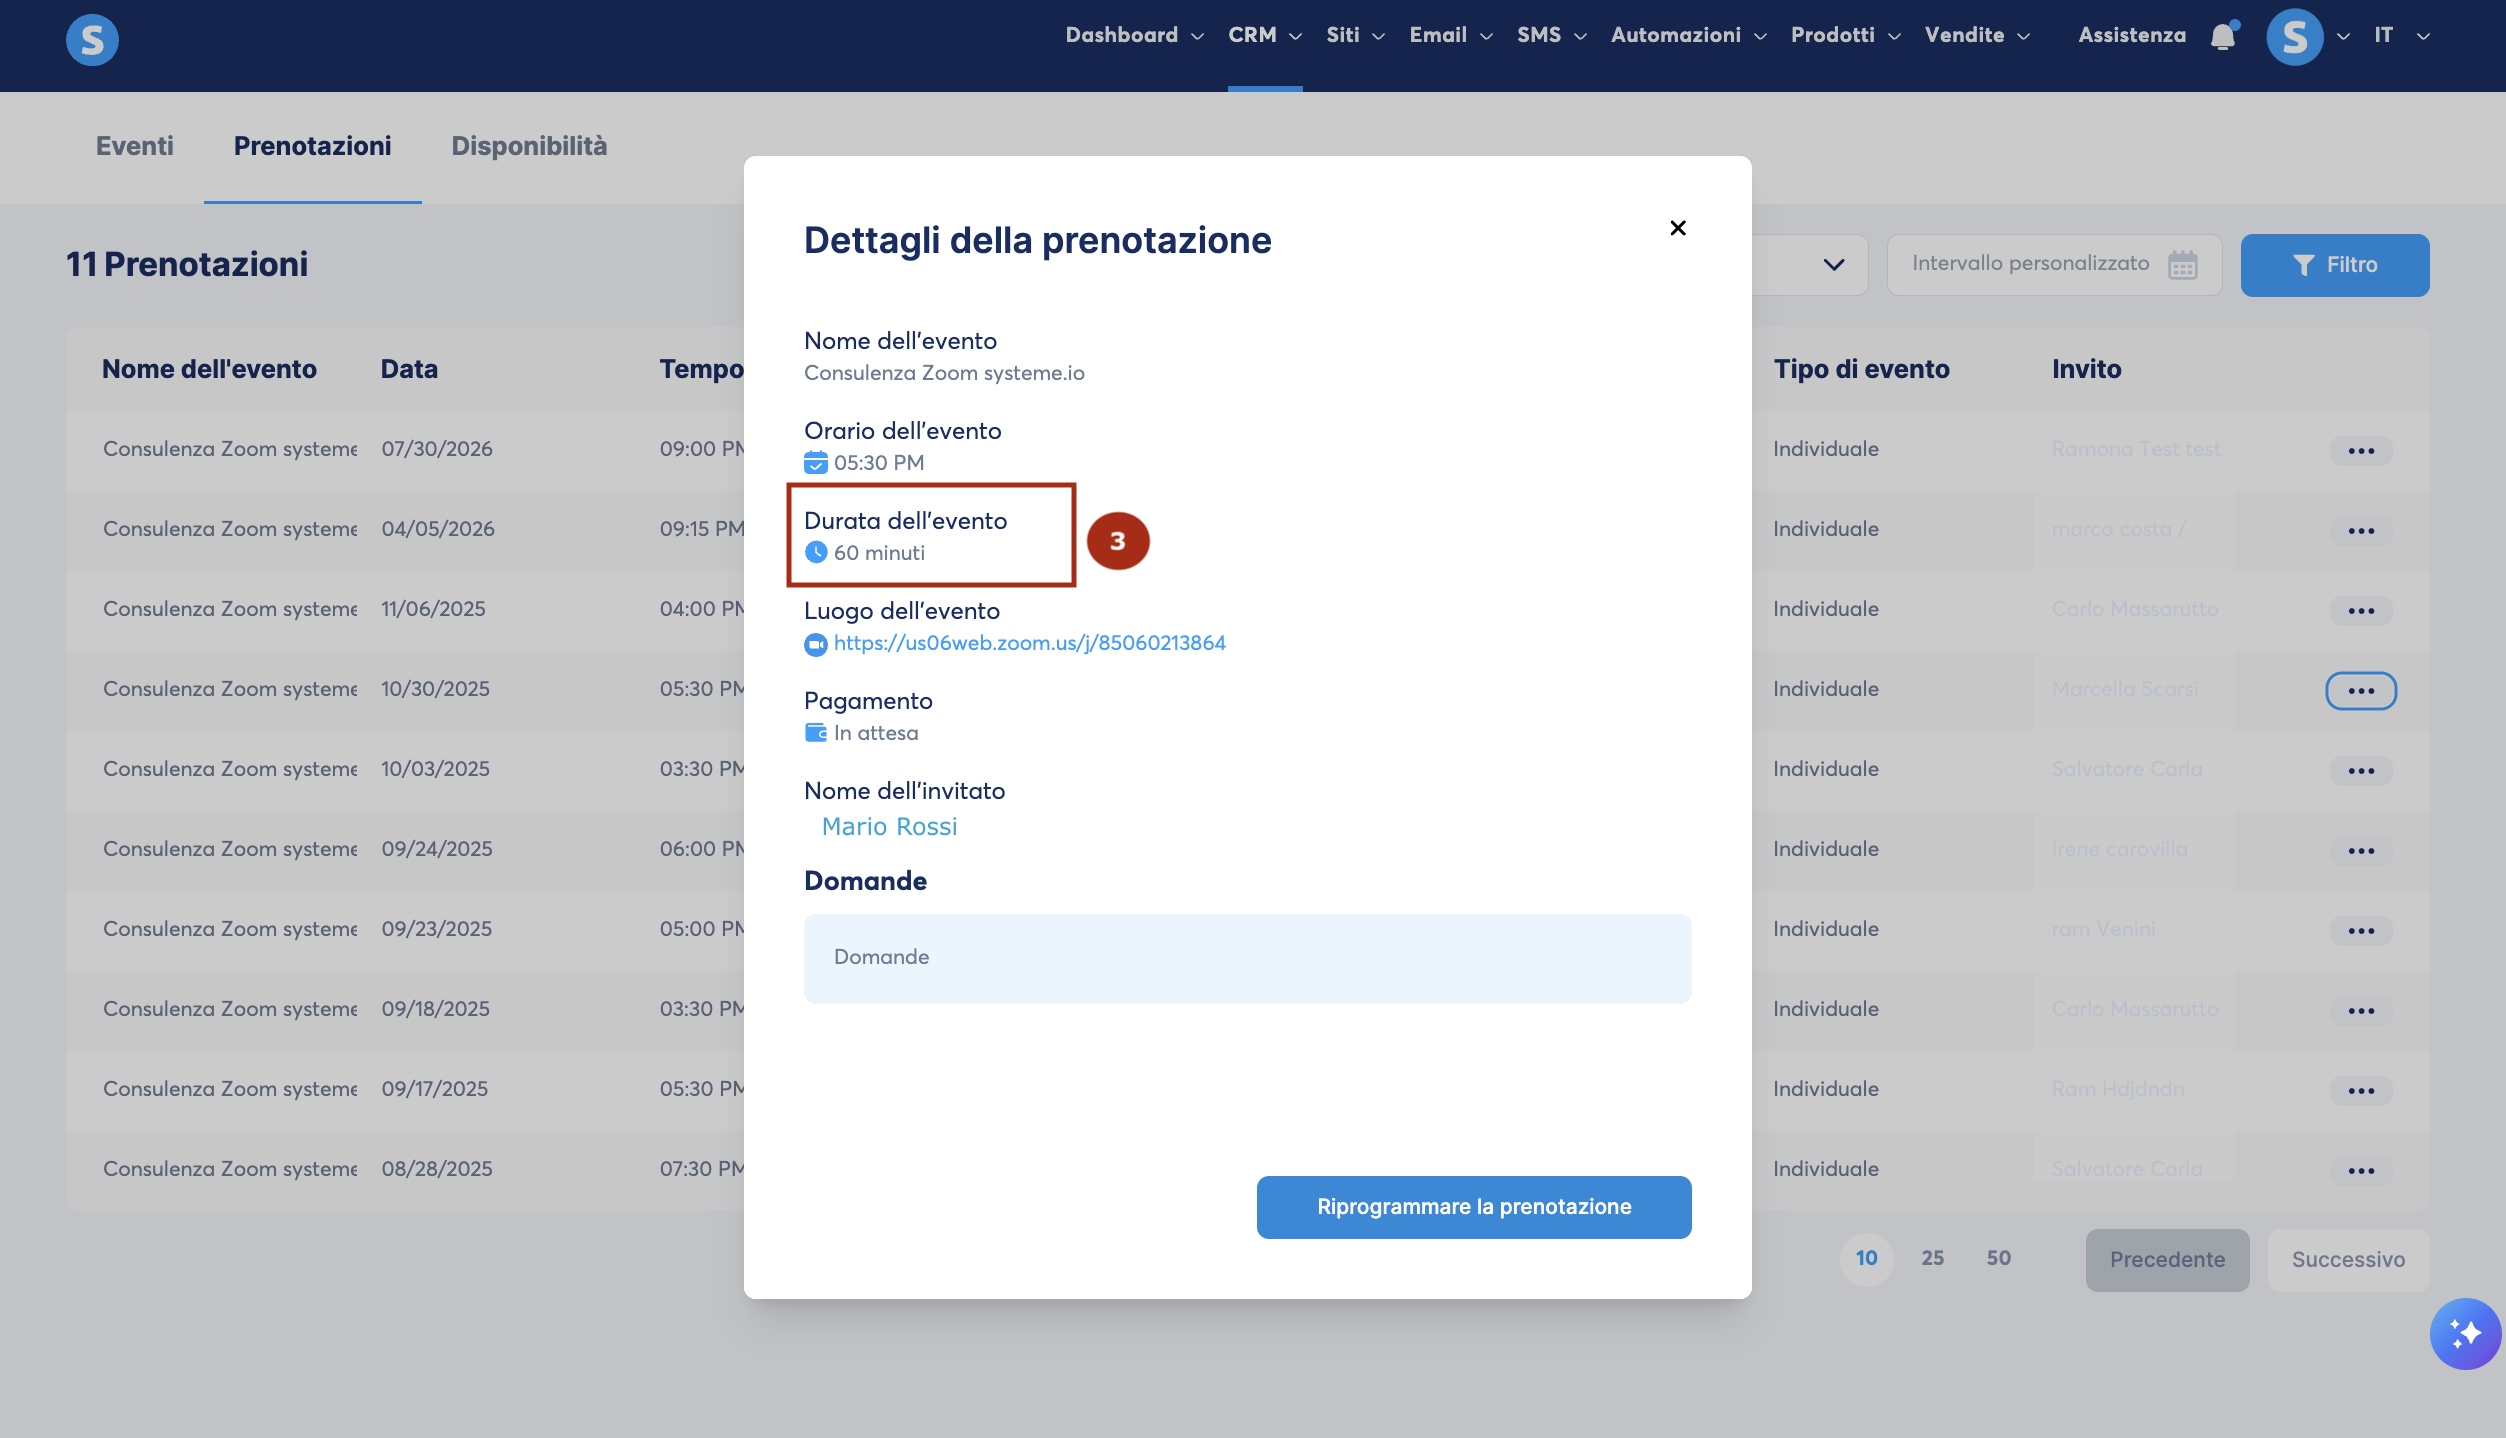Open actions menu for 09/18/2025 booking

coord(2361,1011)
